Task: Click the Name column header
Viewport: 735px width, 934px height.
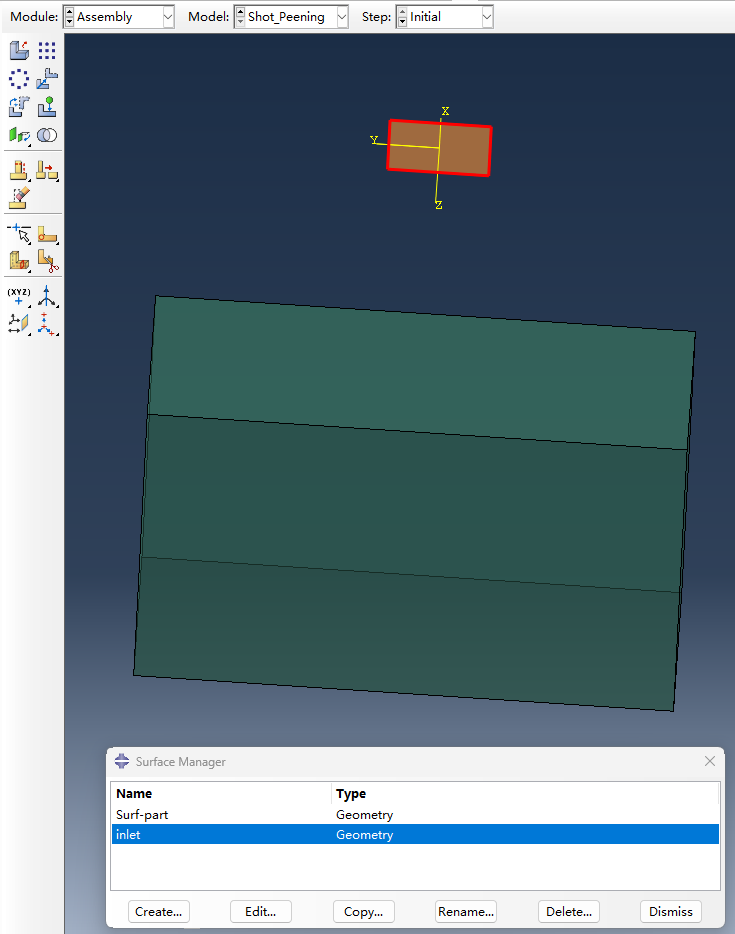Action: 221,793
